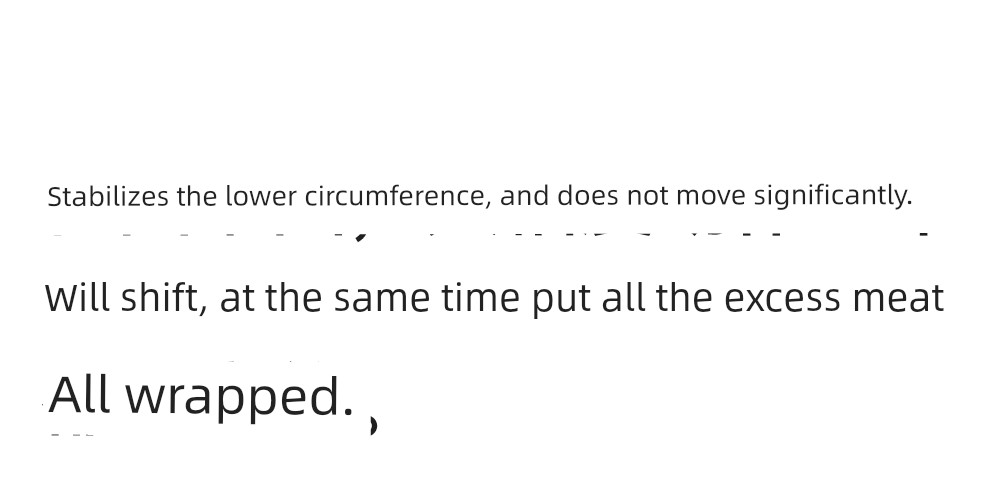The width and height of the screenshot is (1000, 499).
Task: Click the stray comma mark after "wrapped."
Action: 374,425
